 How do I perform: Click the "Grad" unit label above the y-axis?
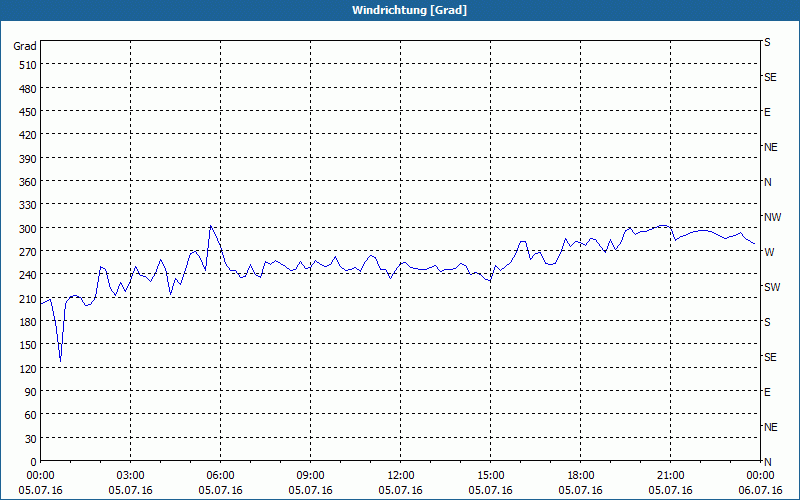[25, 46]
